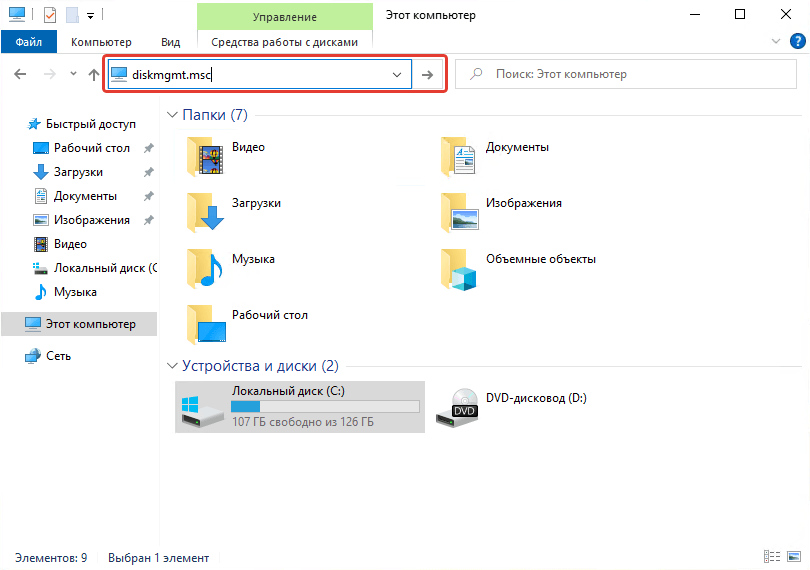The width and height of the screenshot is (810, 570).
Task: Switch to the Вид ribbon tab
Action: 170,42
